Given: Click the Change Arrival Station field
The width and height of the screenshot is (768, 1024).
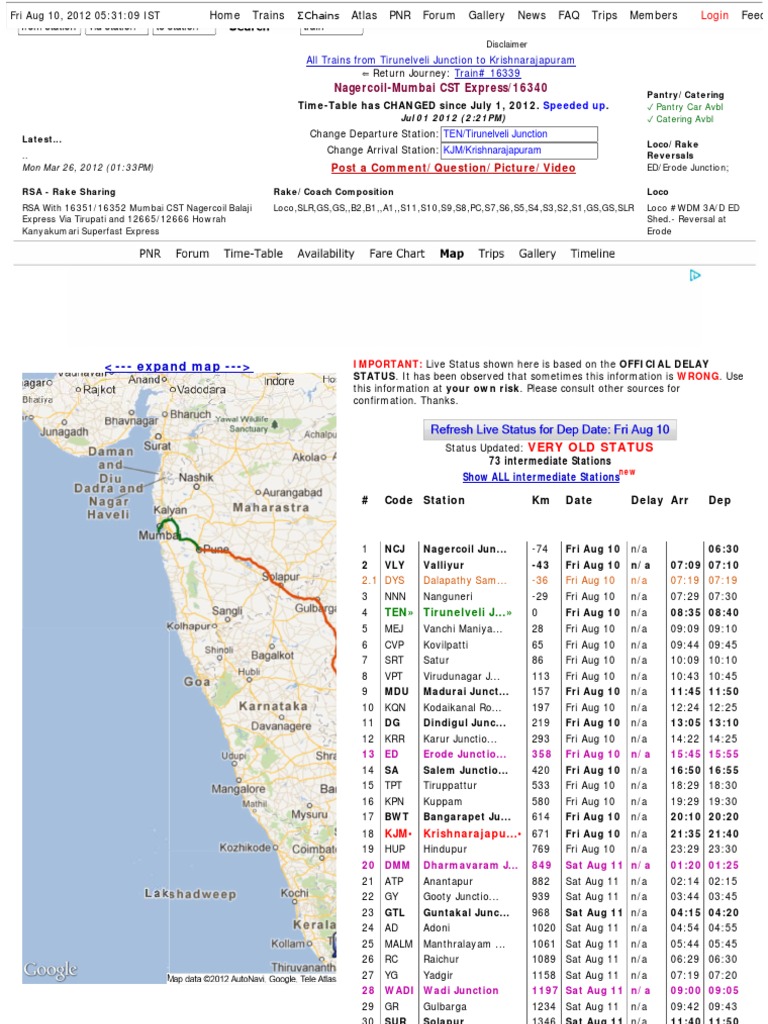Looking at the screenshot, I should [x=519, y=150].
